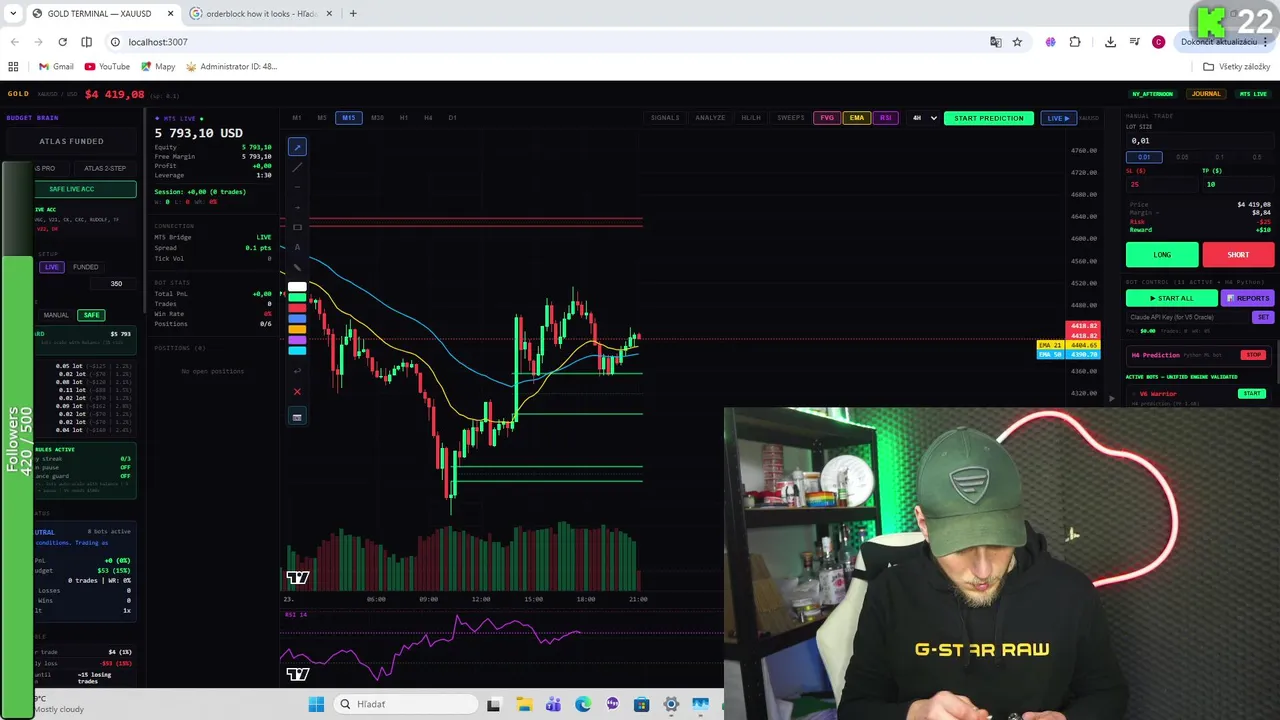
Task: Toggle the ANALYZE overlay
Action: point(710,118)
